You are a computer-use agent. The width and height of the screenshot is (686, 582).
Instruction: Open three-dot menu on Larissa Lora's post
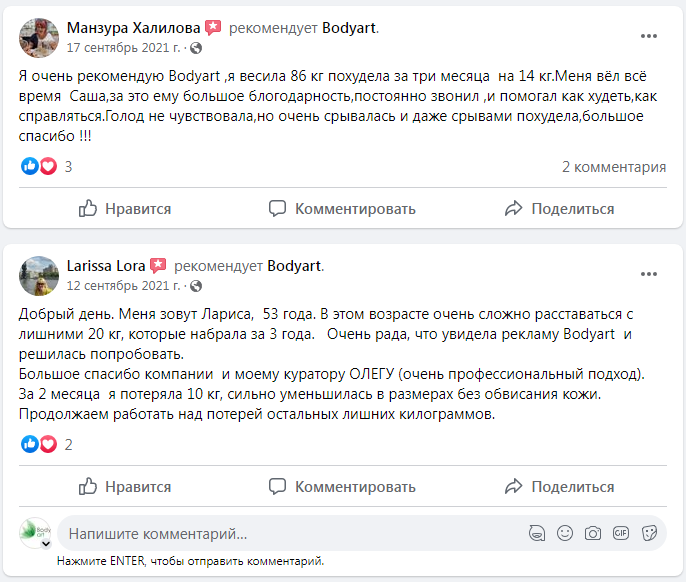pyautogui.click(x=649, y=272)
